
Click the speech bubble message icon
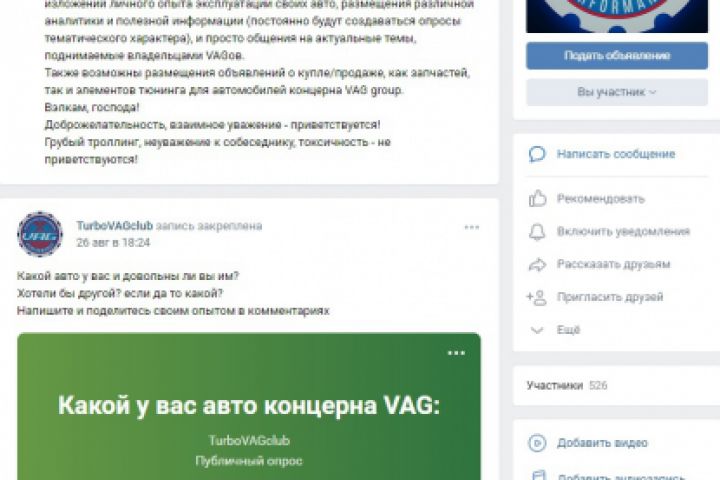[537, 154]
